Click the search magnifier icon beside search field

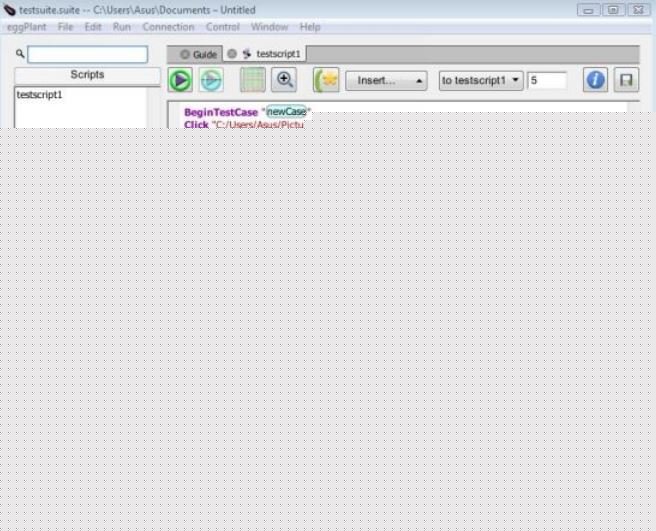coord(20,54)
